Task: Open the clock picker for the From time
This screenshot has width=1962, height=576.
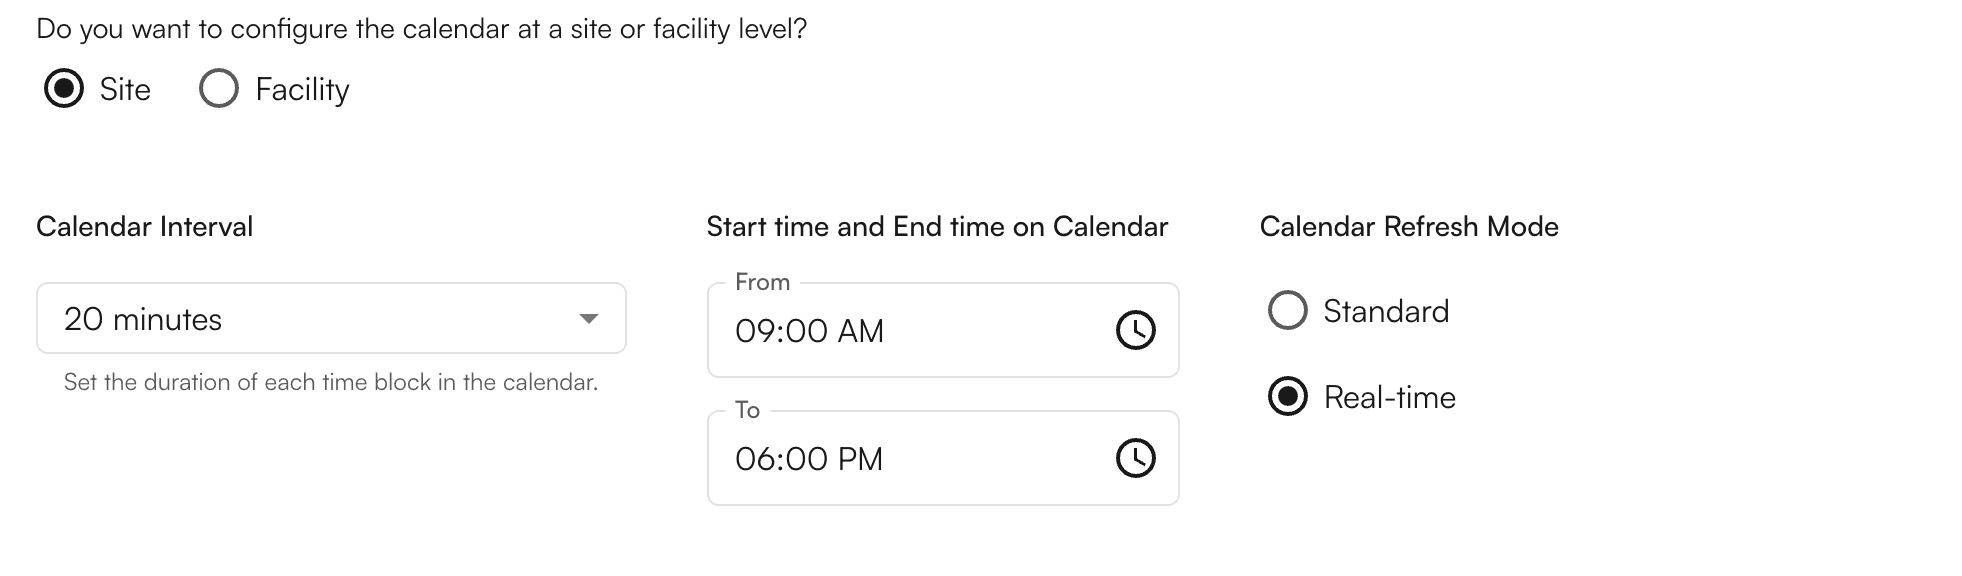Action: pos(1135,330)
